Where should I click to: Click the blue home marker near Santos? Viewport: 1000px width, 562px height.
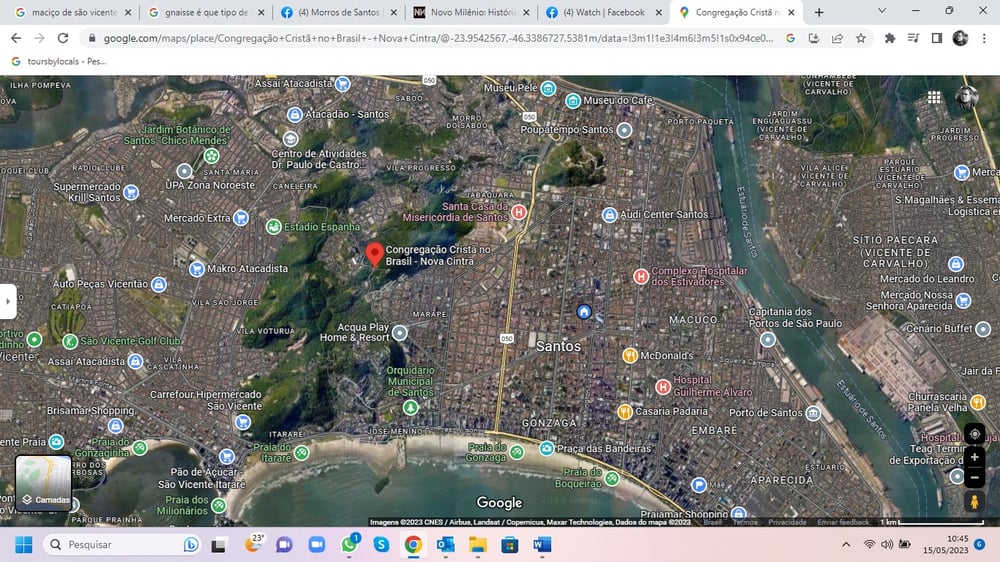point(584,311)
